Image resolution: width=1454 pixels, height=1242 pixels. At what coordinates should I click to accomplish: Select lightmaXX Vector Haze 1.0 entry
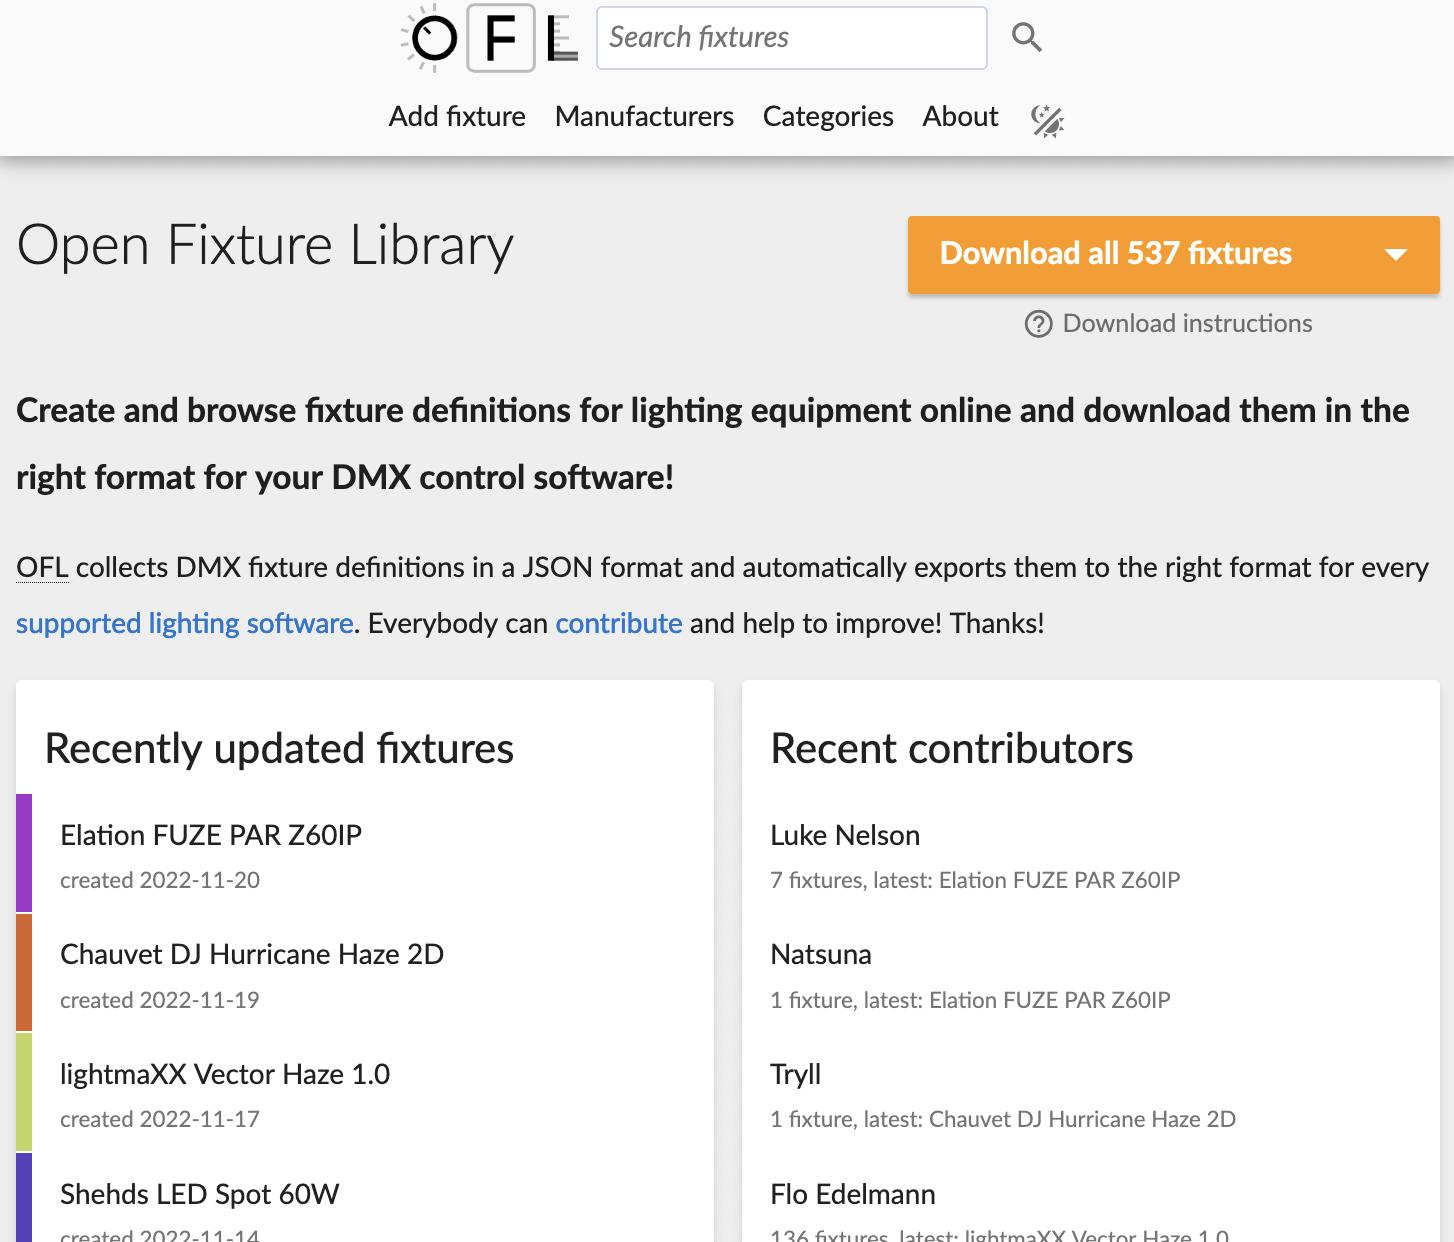point(225,1074)
